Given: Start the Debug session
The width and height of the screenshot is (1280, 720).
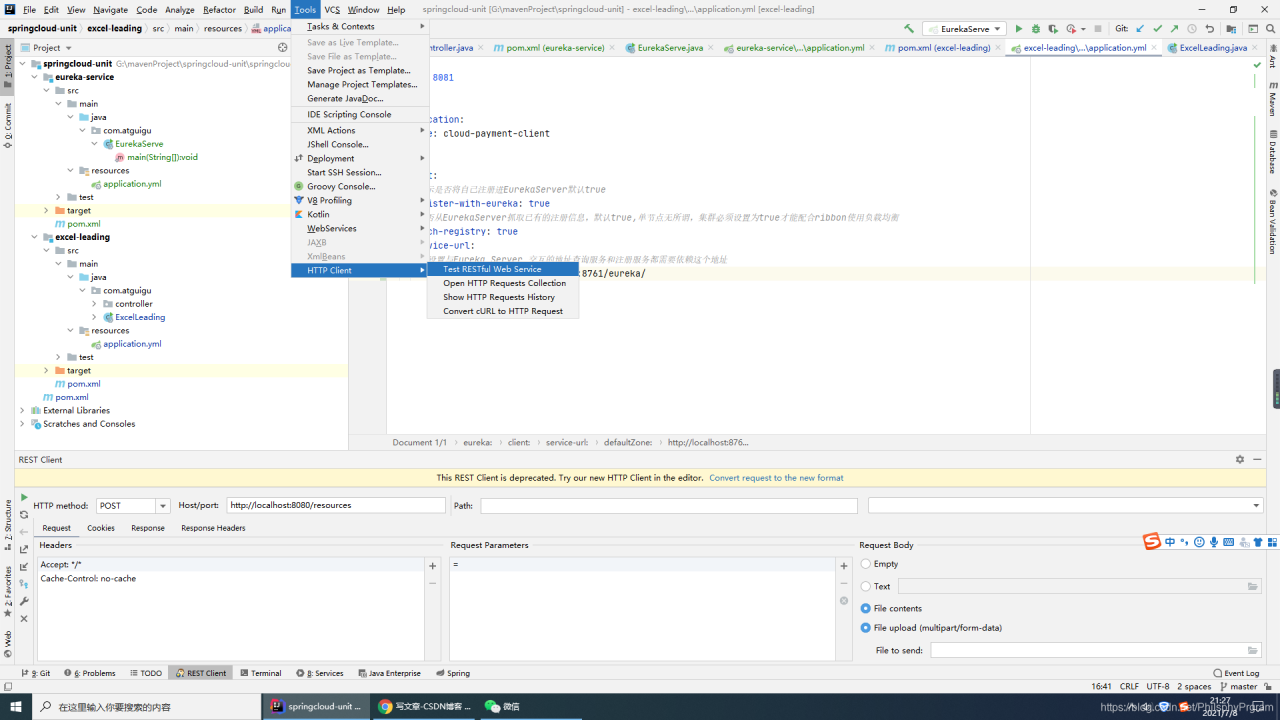Looking at the screenshot, I should point(1035,28).
